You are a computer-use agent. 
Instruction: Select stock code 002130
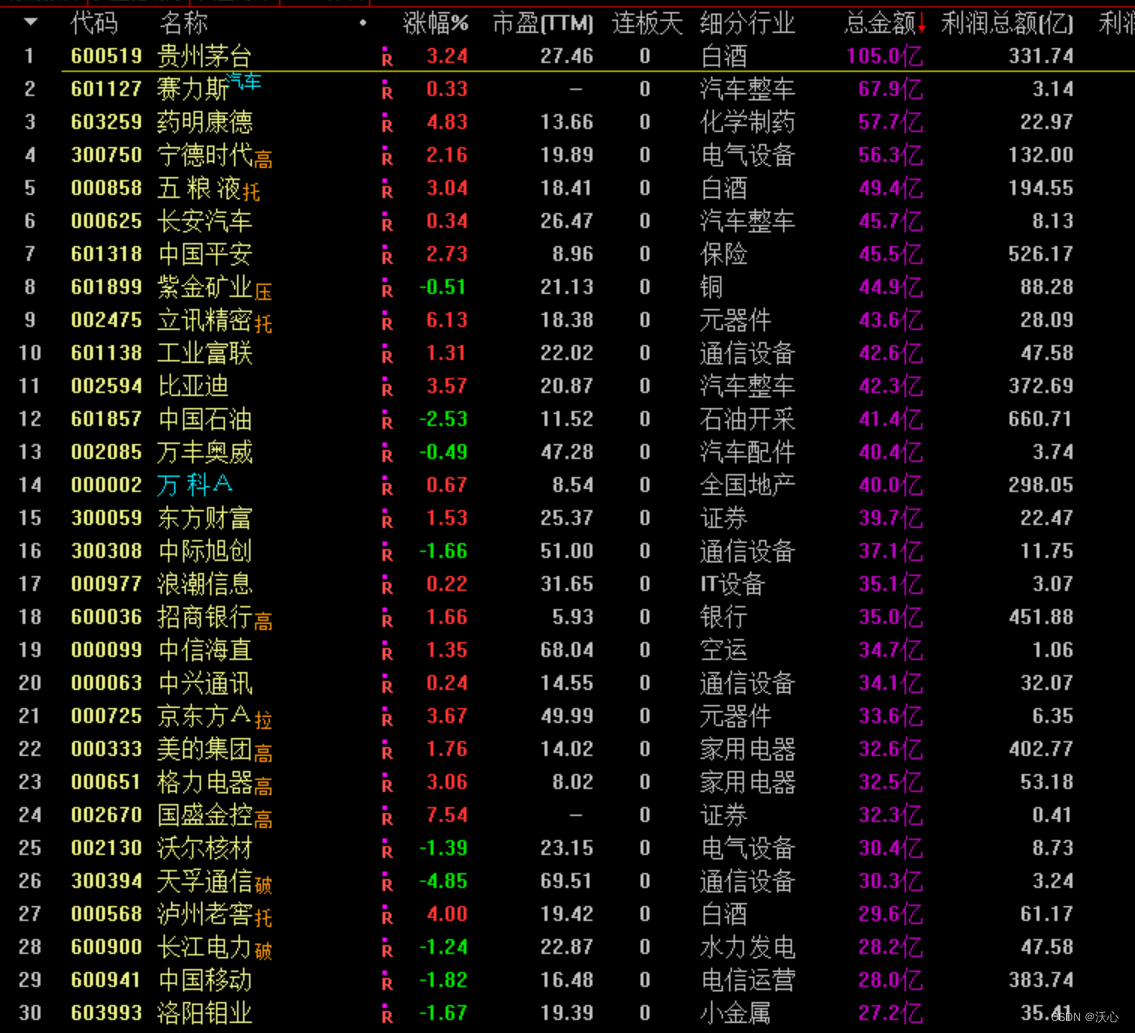[x=106, y=848]
